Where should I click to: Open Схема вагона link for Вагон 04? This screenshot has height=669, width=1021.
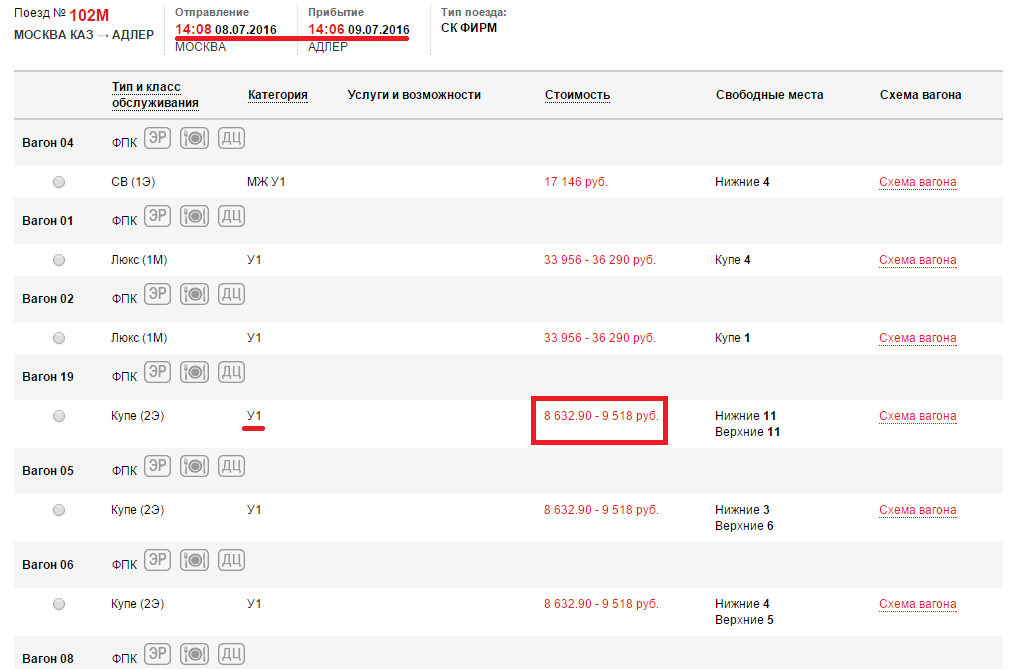[x=917, y=182]
